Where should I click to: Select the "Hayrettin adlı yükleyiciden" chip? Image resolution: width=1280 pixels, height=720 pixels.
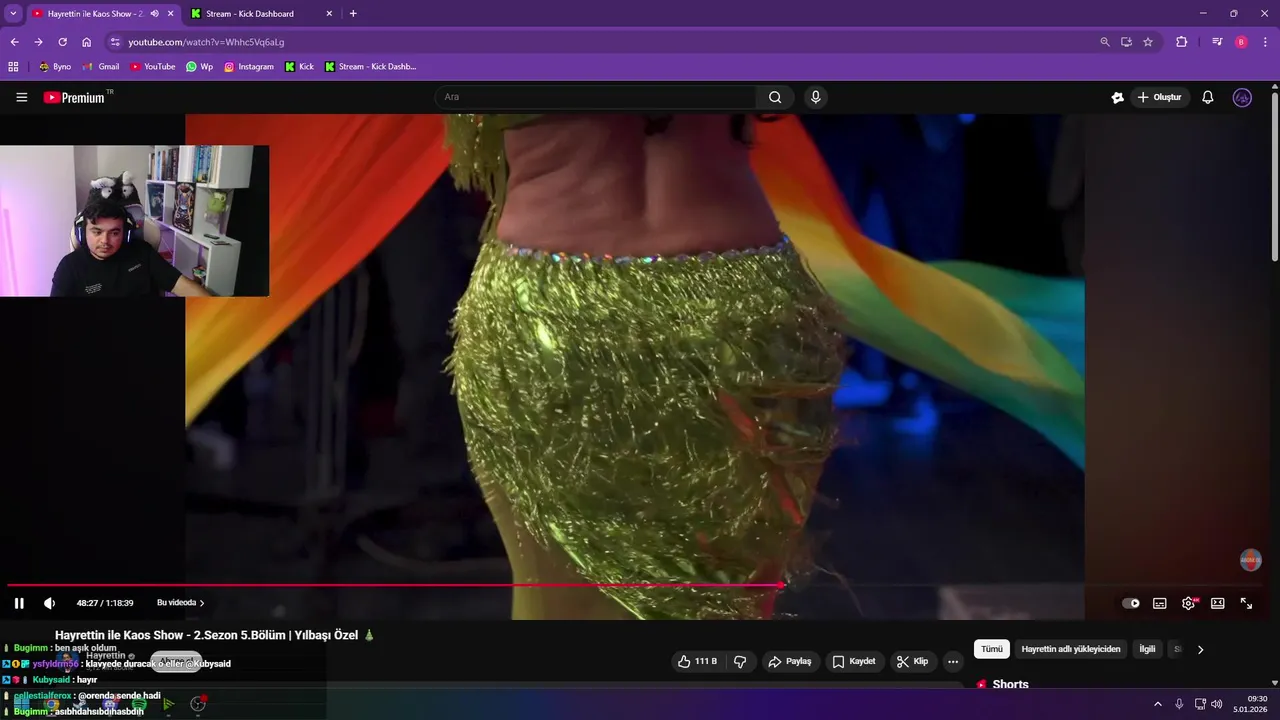pyautogui.click(x=1071, y=649)
